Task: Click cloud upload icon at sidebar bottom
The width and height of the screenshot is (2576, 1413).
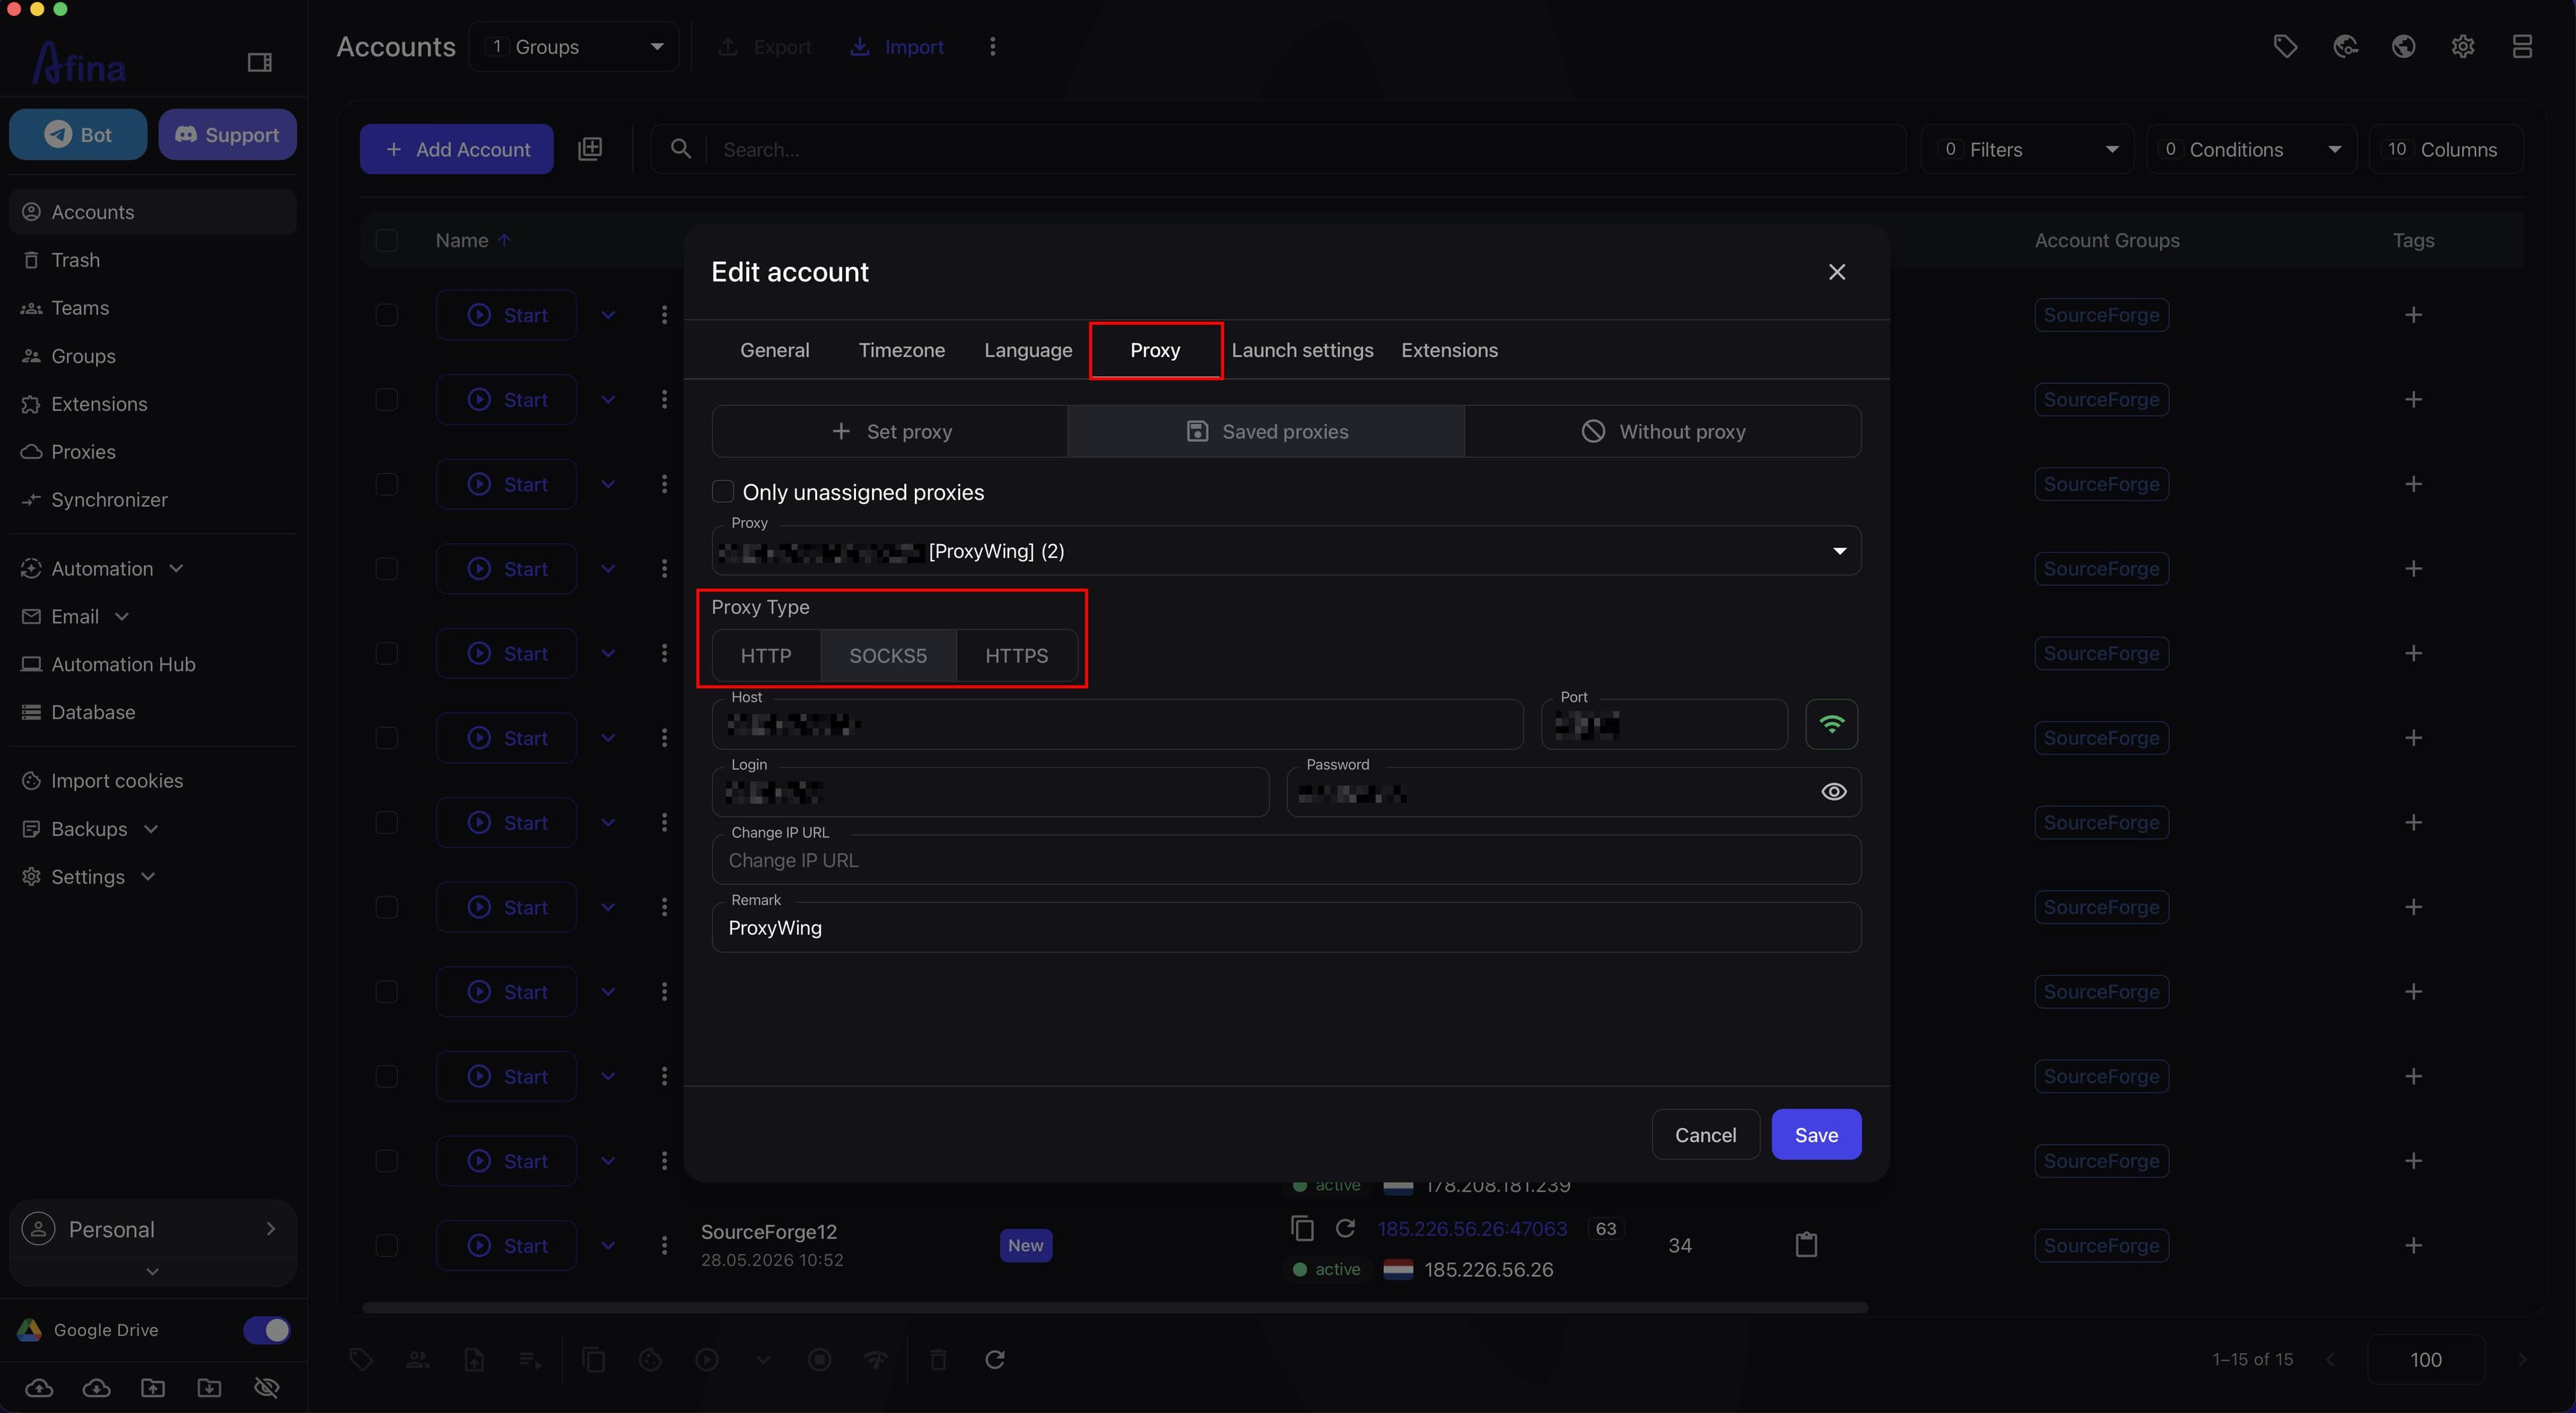Action: pos(39,1387)
